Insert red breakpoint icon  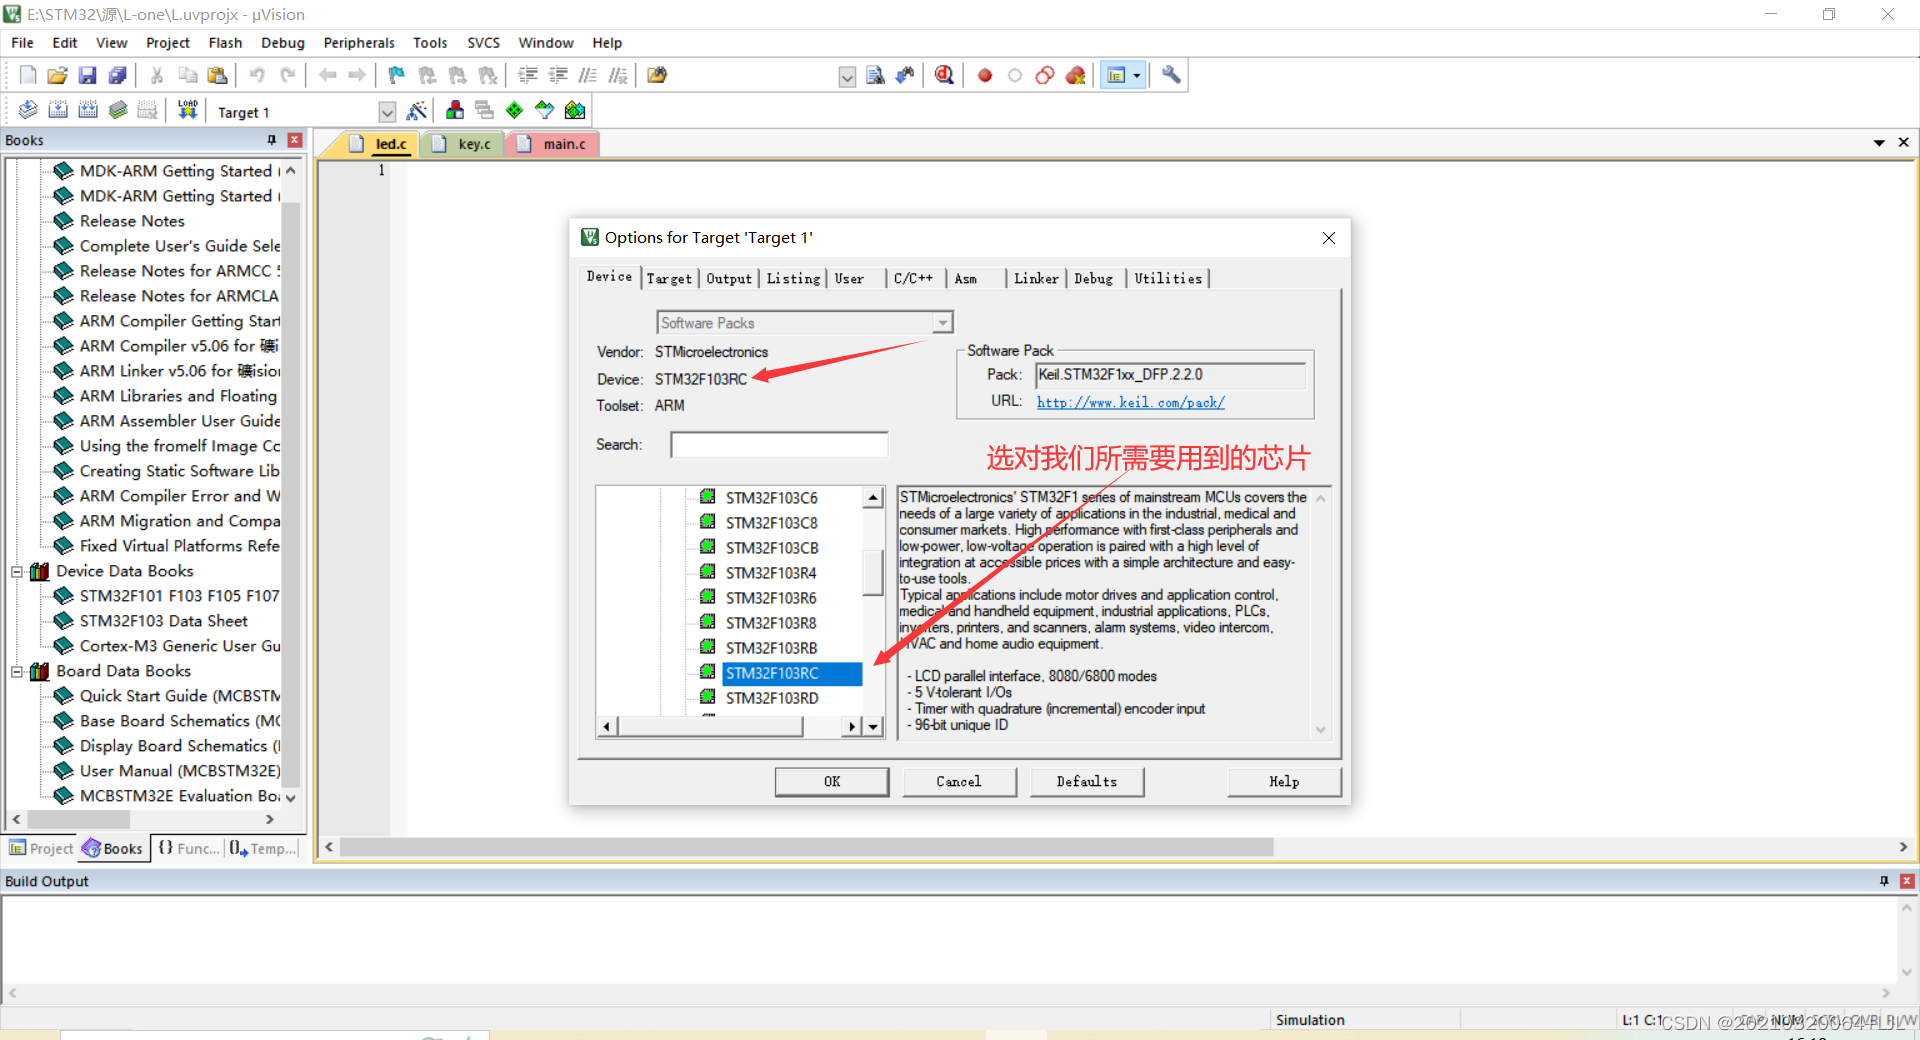[985, 75]
